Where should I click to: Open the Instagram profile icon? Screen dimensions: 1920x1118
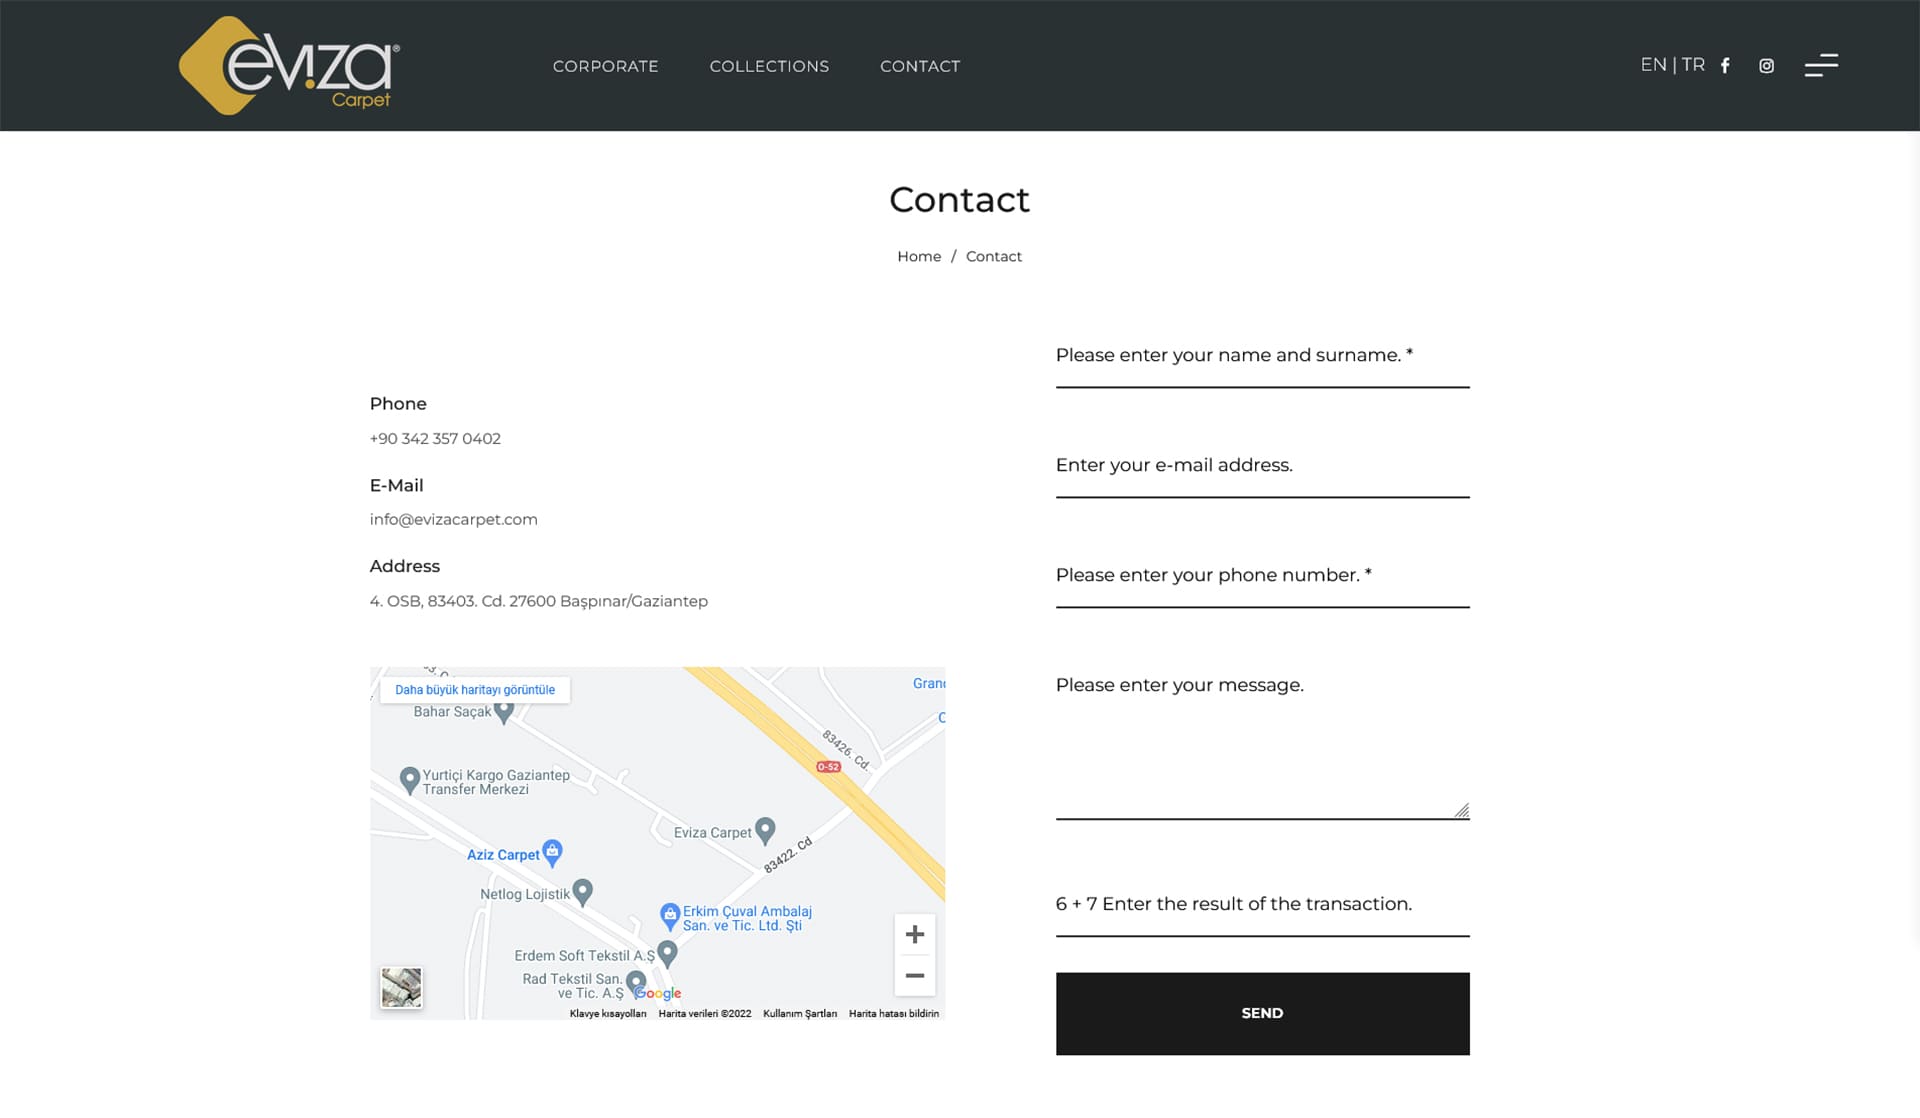pyautogui.click(x=1767, y=66)
